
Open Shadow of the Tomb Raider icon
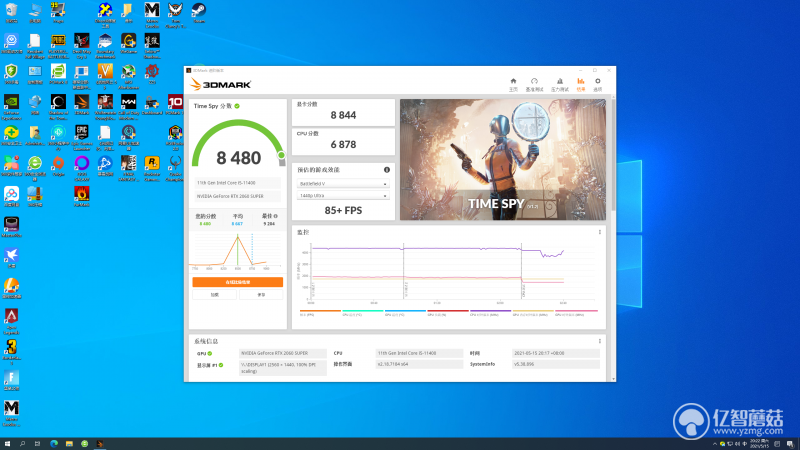(x=58, y=107)
